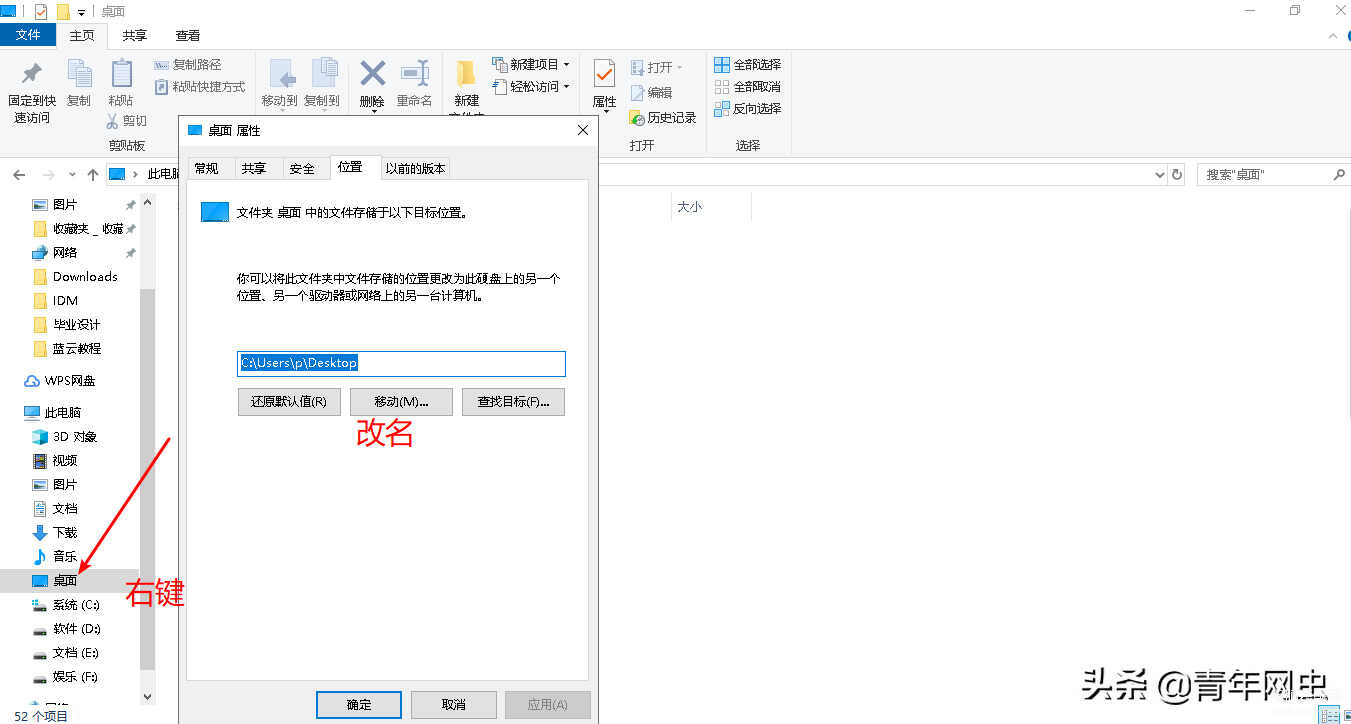Screen dimensions: 1351x724
Task: Click Edit (编辑) in the ribbon
Action: pyautogui.click(x=651, y=93)
